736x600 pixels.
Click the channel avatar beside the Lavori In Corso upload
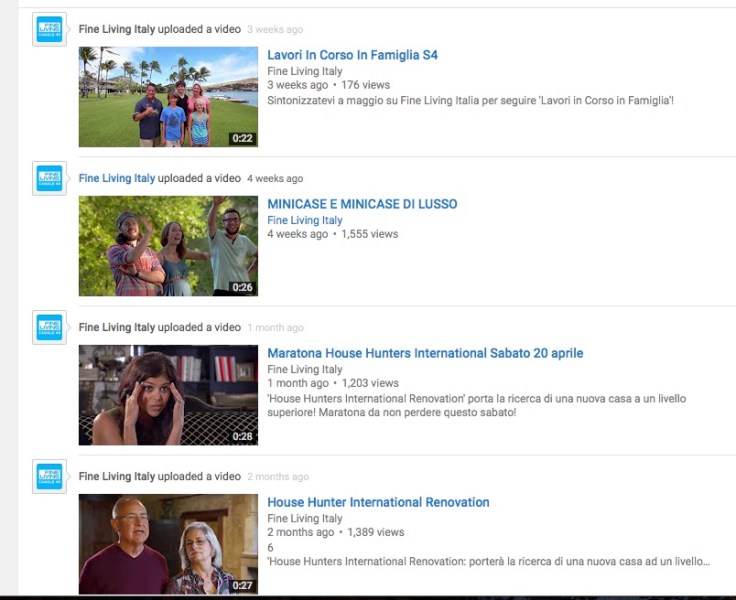(49, 30)
